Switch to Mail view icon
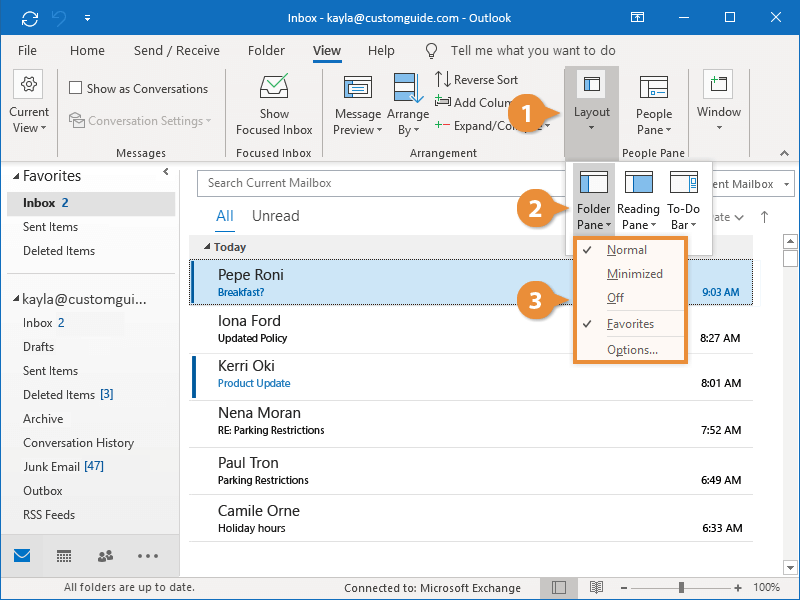Image resolution: width=800 pixels, height=600 pixels. click(x=22, y=556)
